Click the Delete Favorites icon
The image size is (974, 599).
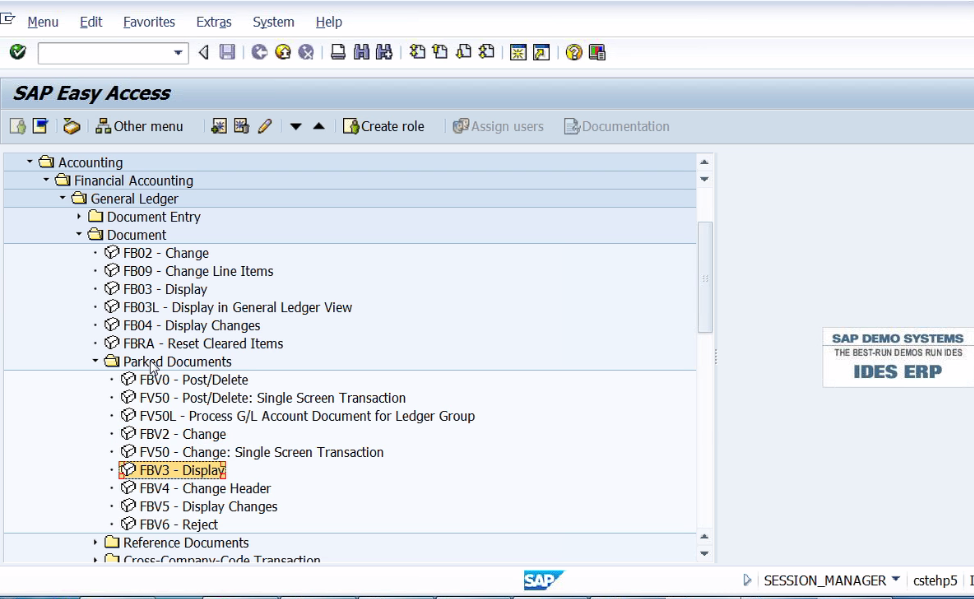[x=242, y=126]
